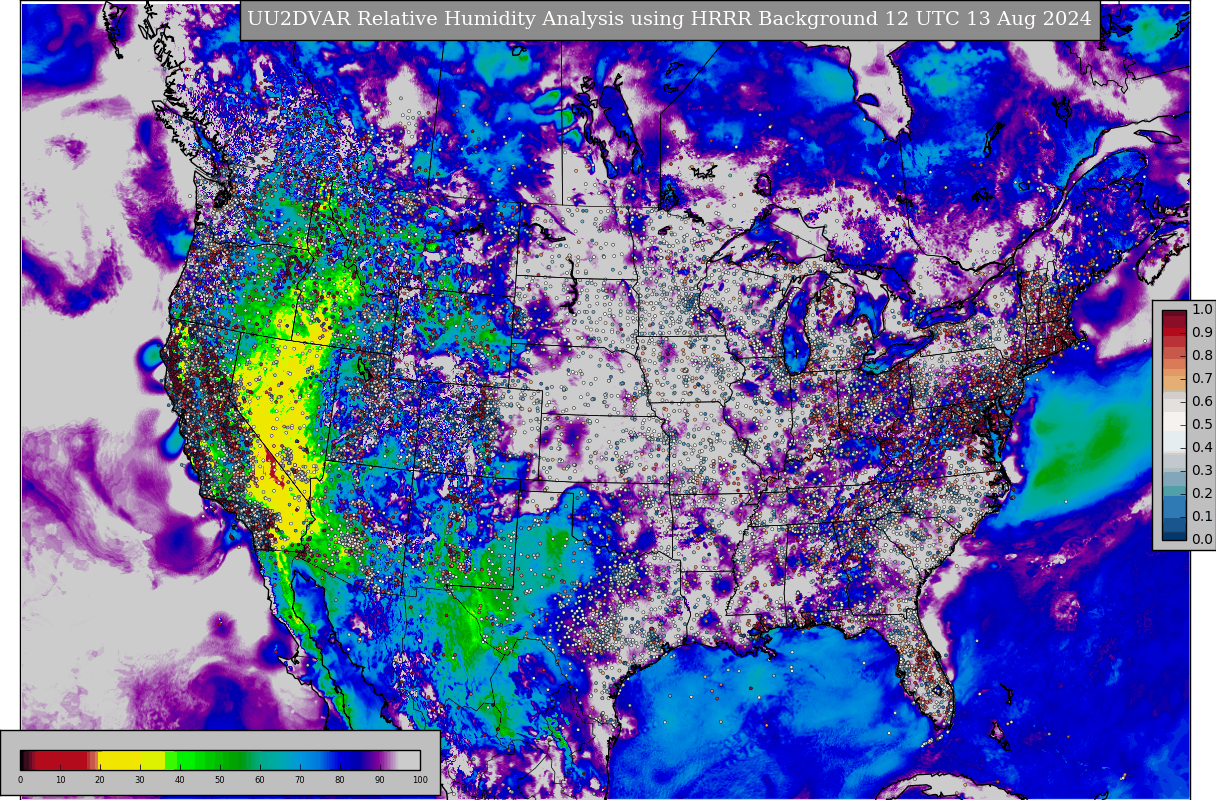
Task: Click the 0.2 label on the vertical colorbar
Action: [1202, 494]
